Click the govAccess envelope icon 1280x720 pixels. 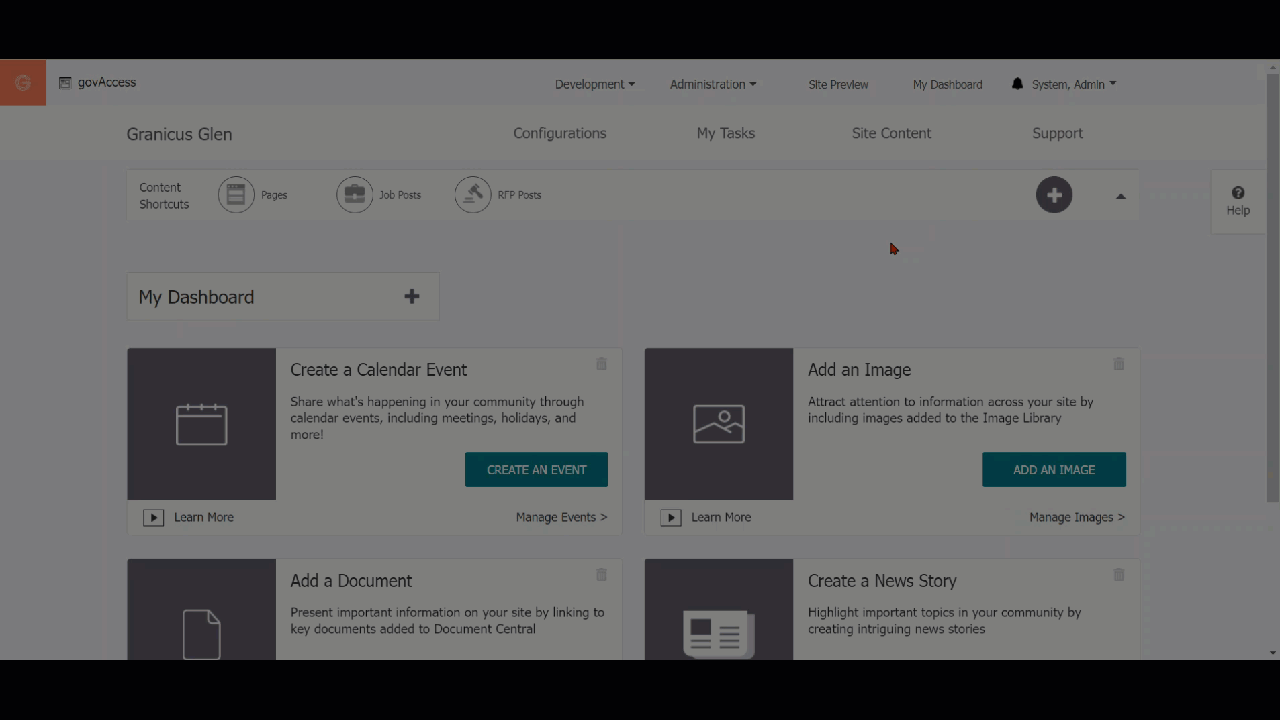[65, 82]
